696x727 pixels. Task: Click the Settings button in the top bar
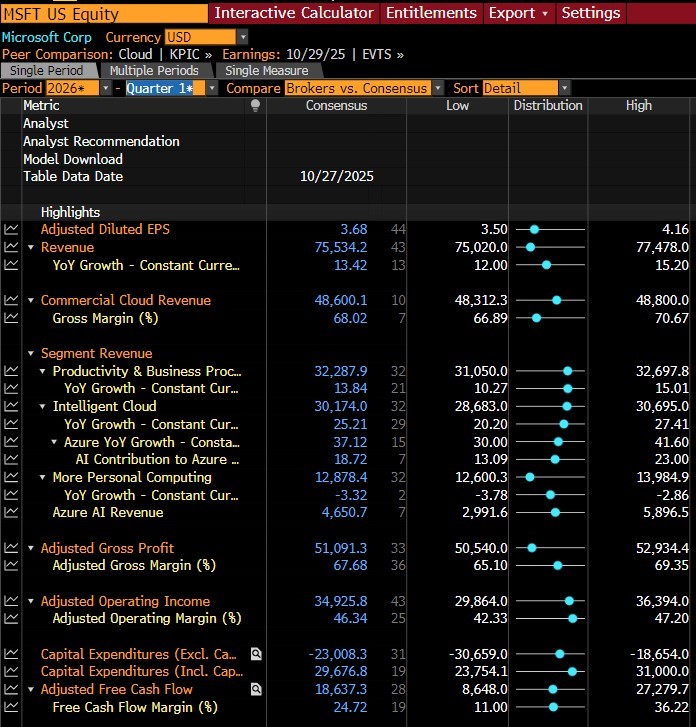[590, 13]
